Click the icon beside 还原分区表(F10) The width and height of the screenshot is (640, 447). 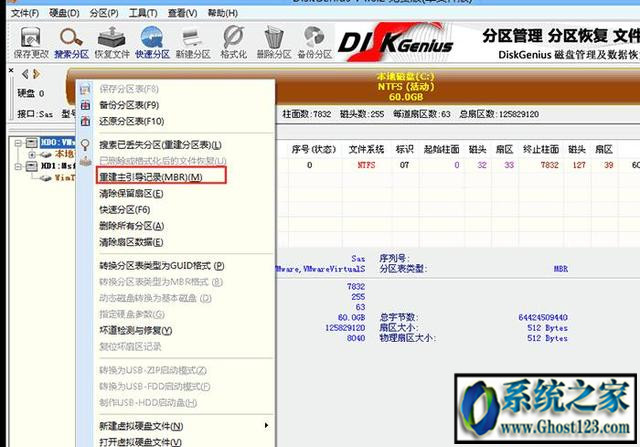point(85,121)
